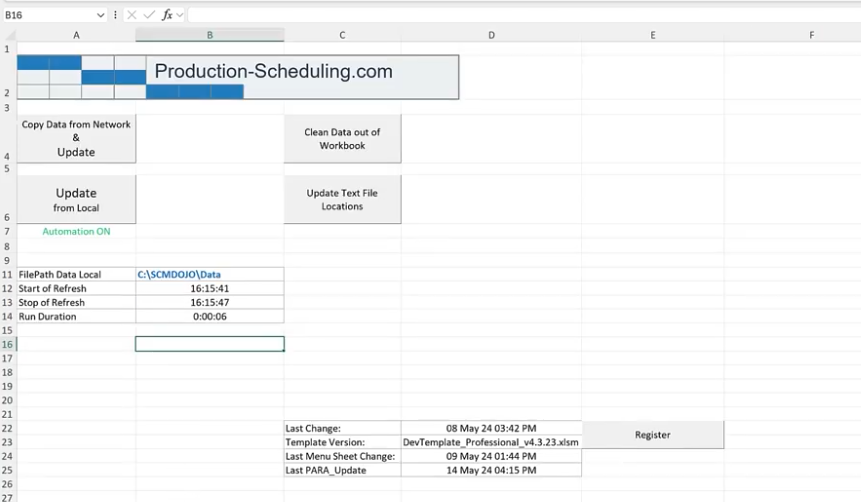Select the 08 May 24 03:42 PM cell

(x=491, y=428)
